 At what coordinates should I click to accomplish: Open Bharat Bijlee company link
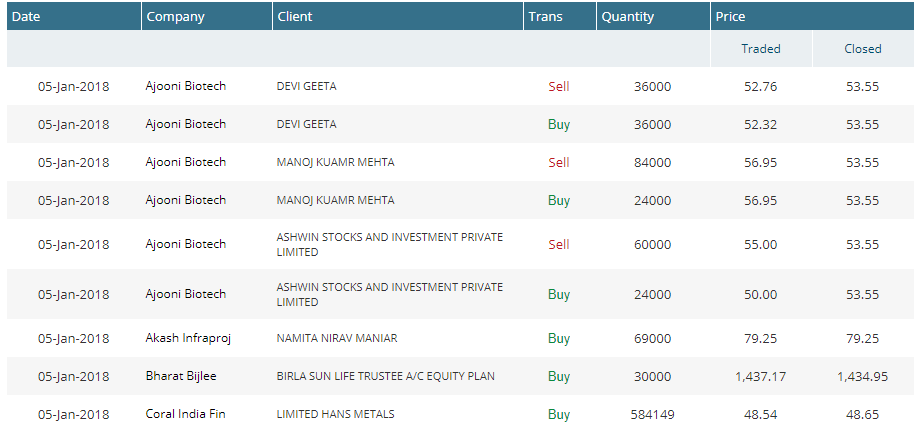[182, 376]
